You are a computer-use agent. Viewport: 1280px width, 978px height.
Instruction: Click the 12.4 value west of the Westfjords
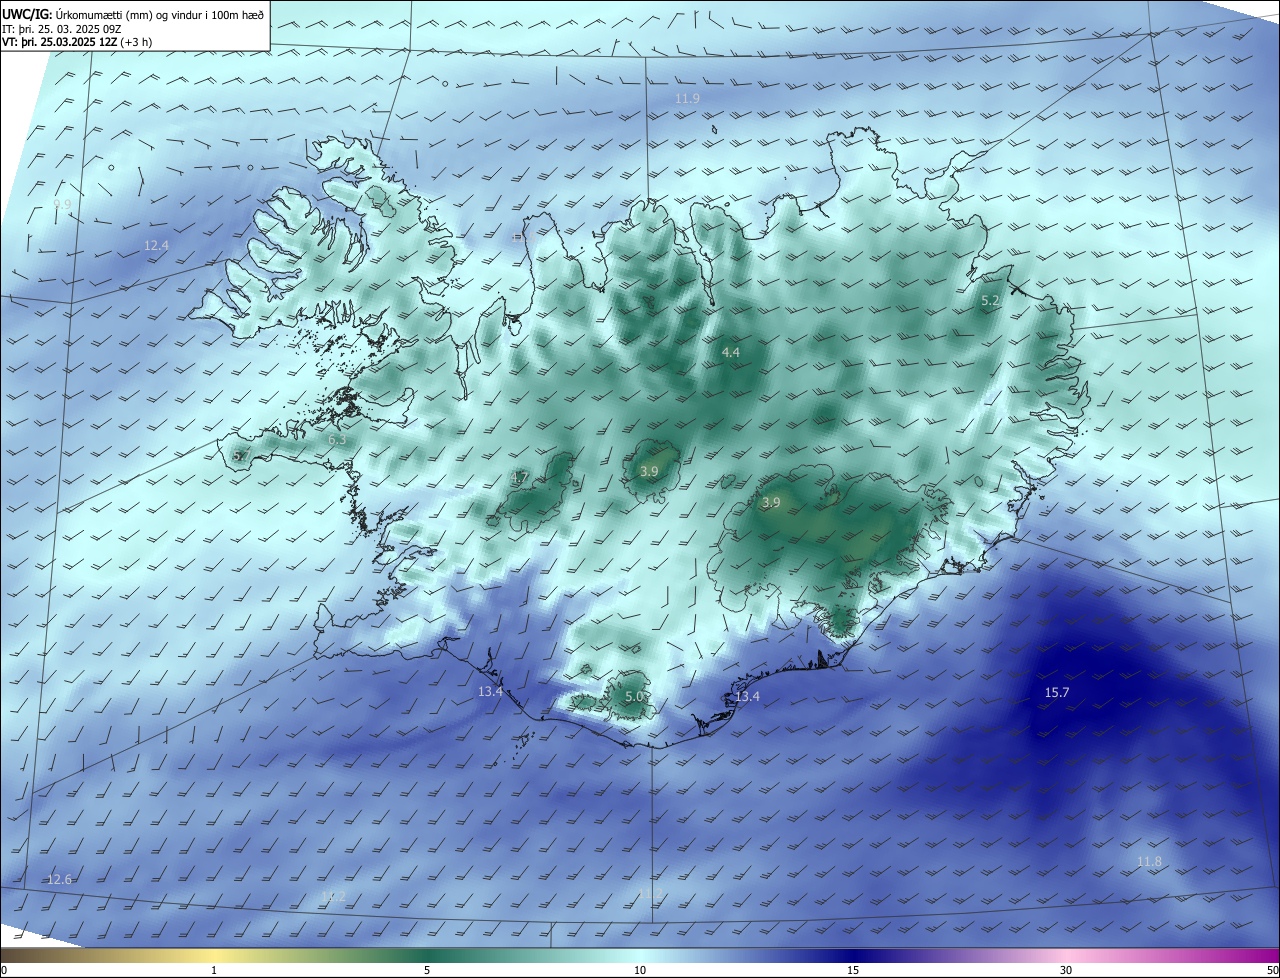pos(156,245)
